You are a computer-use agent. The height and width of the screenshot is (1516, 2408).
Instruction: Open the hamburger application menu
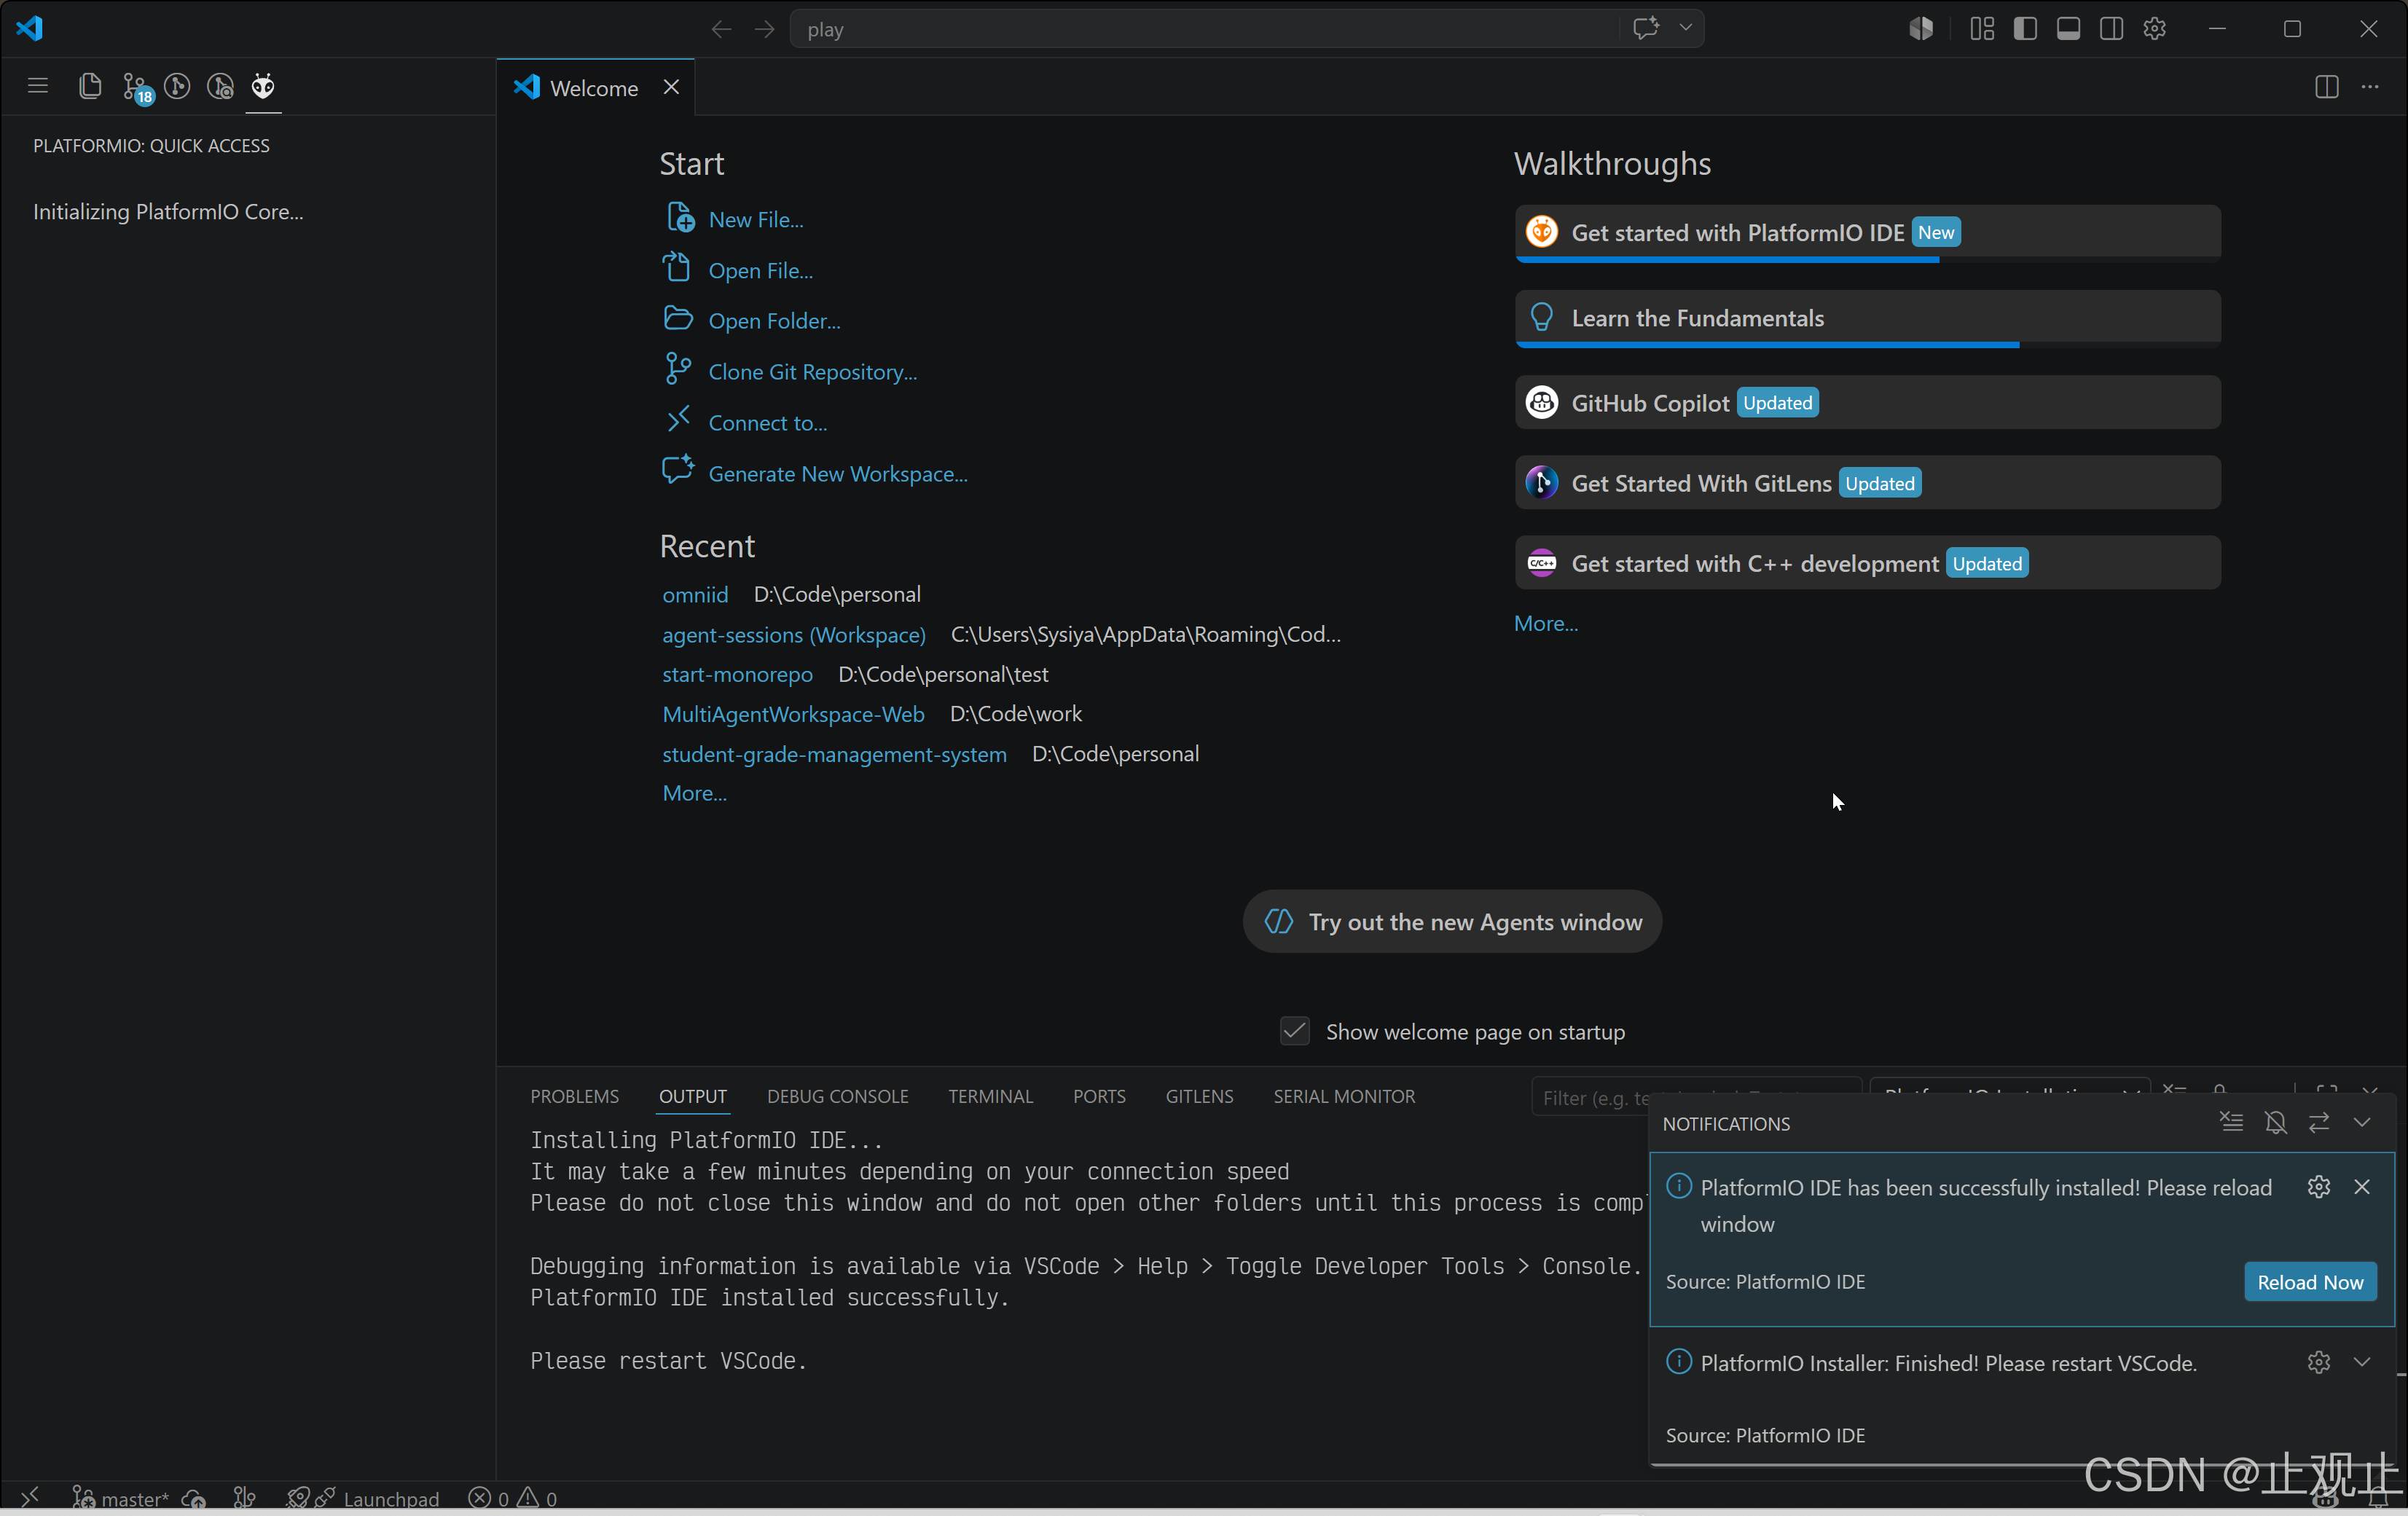point(38,86)
